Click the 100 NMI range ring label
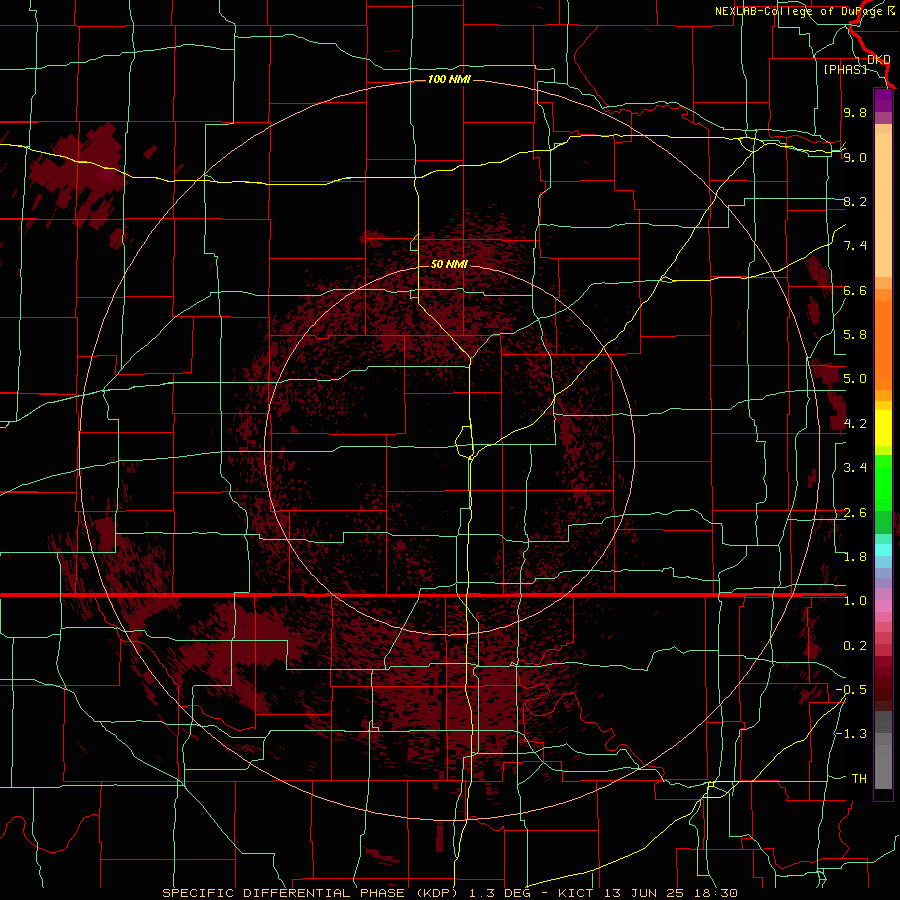Screen dimensions: 900x900 [x=449, y=79]
